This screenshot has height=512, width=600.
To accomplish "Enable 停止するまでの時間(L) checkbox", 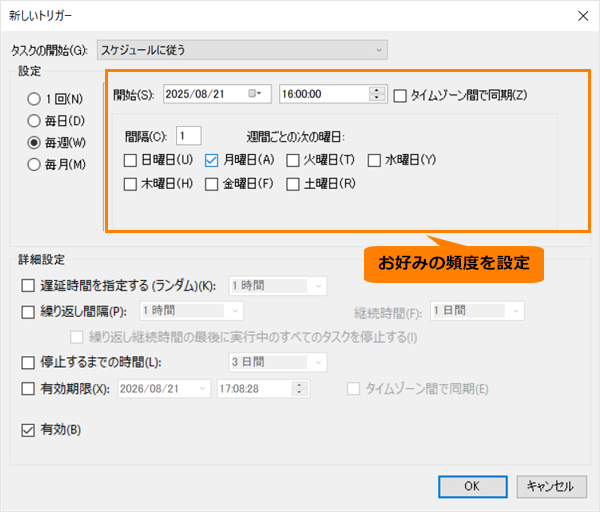I will 28,362.
